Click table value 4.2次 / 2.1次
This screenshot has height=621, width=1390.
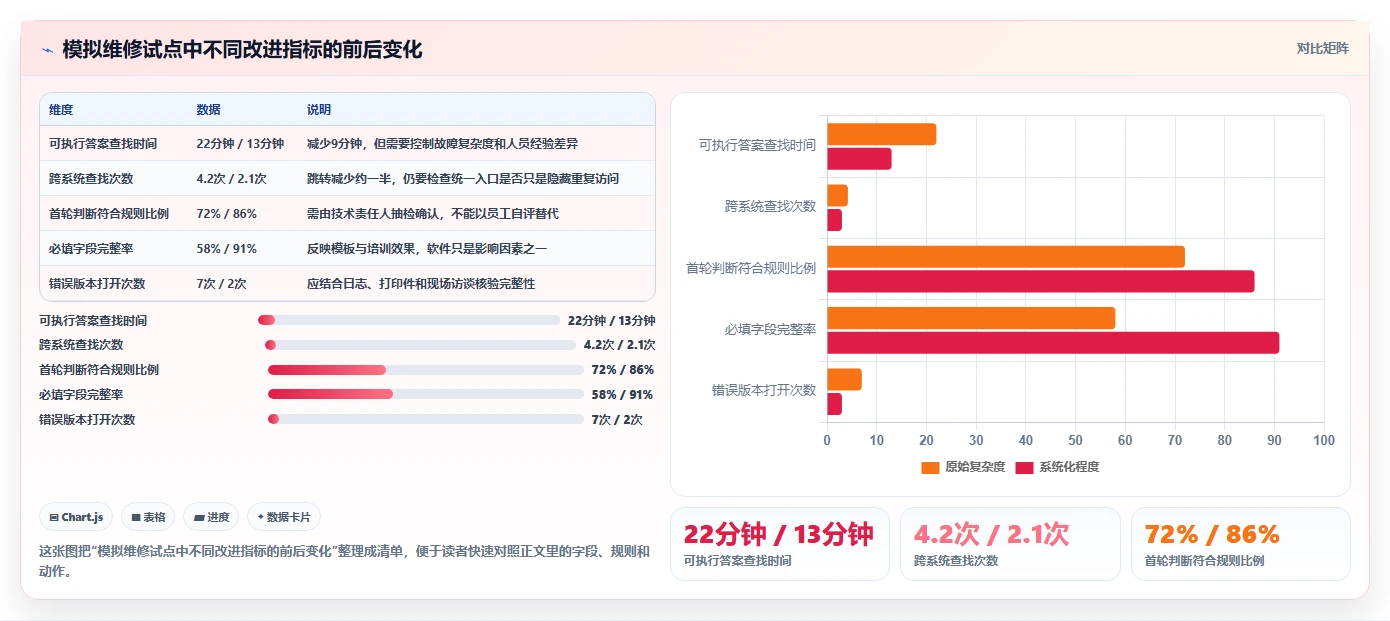coord(232,179)
